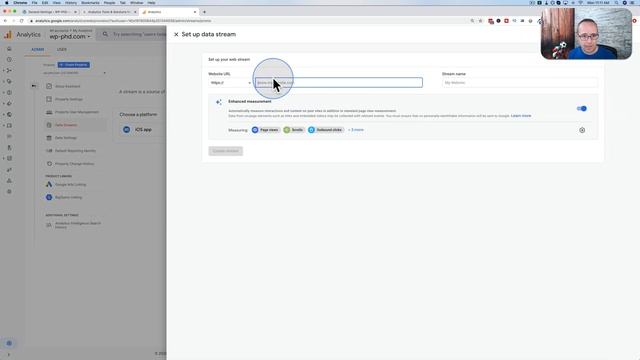This screenshot has height=360, width=640.
Task: Close the Set up data stream panel
Action: (x=176, y=35)
